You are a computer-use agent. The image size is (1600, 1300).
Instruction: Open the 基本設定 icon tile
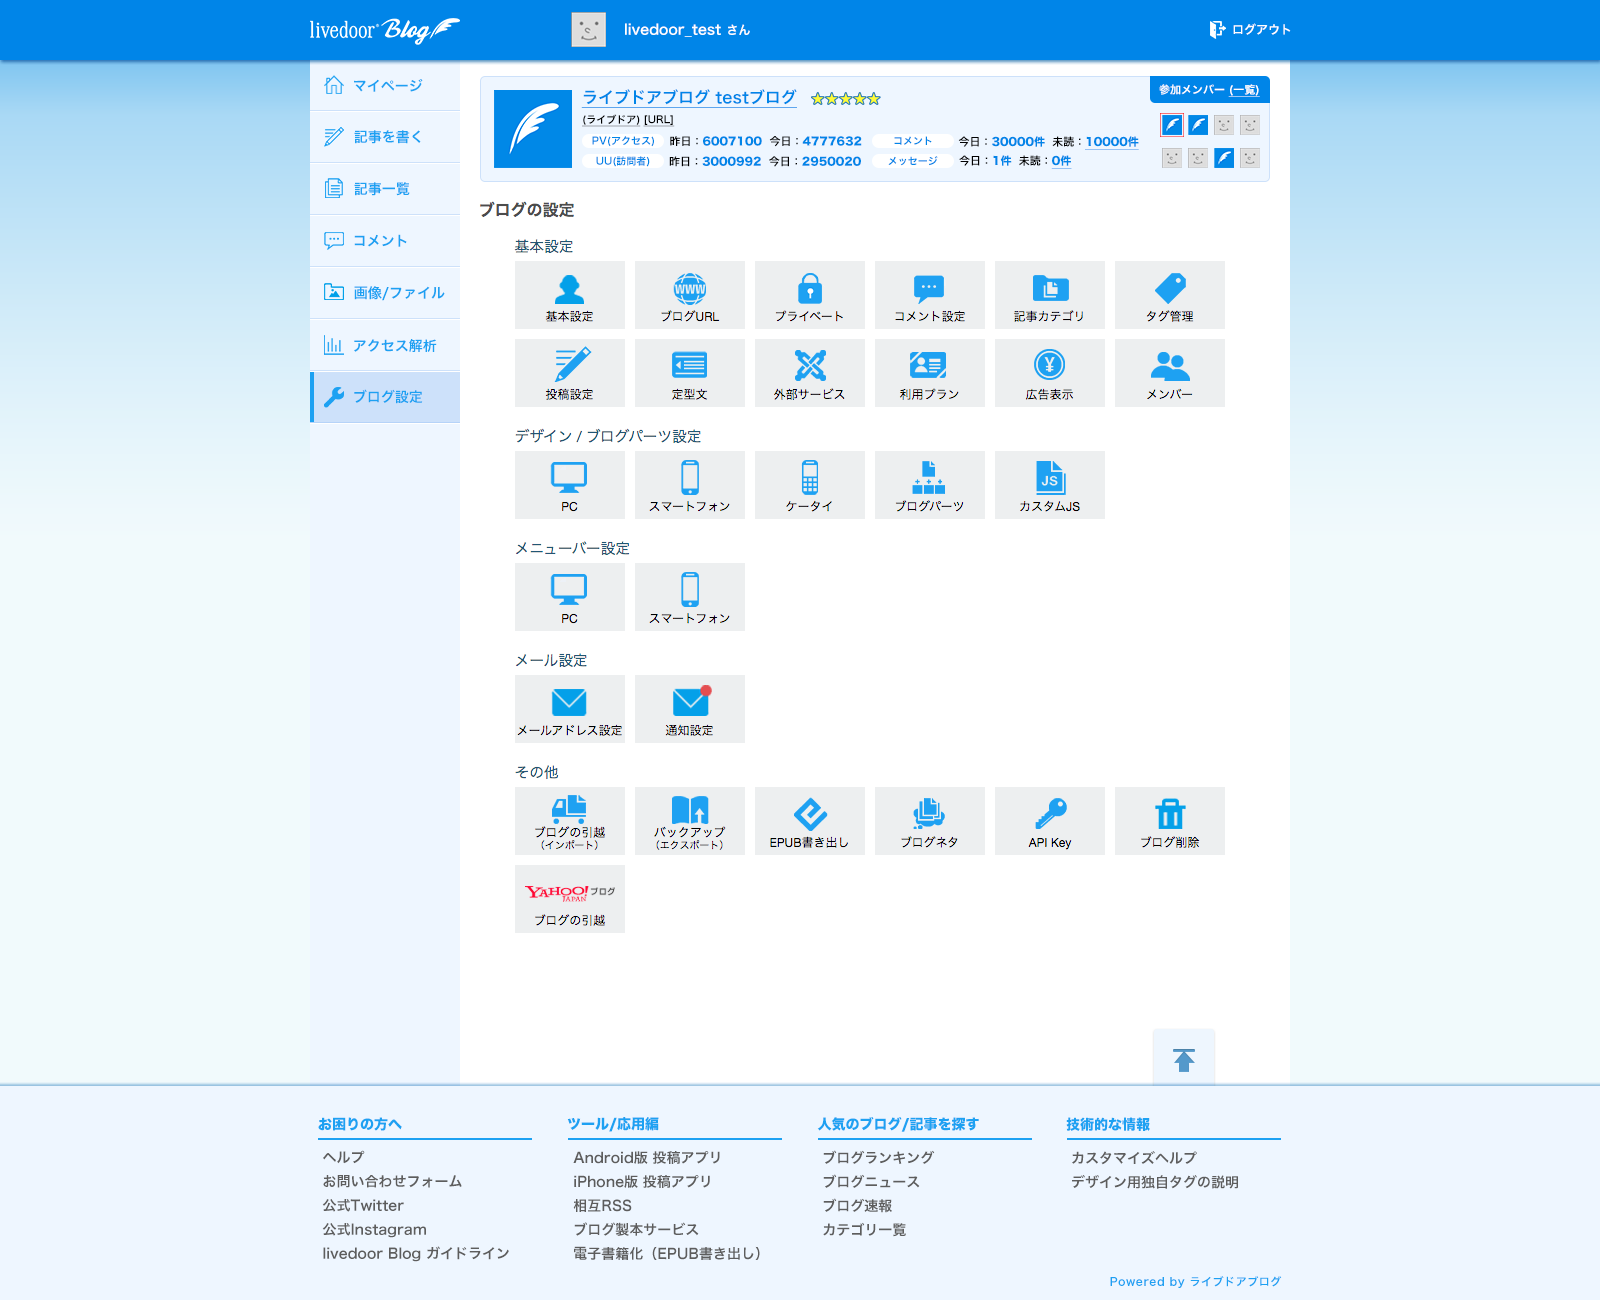570,295
